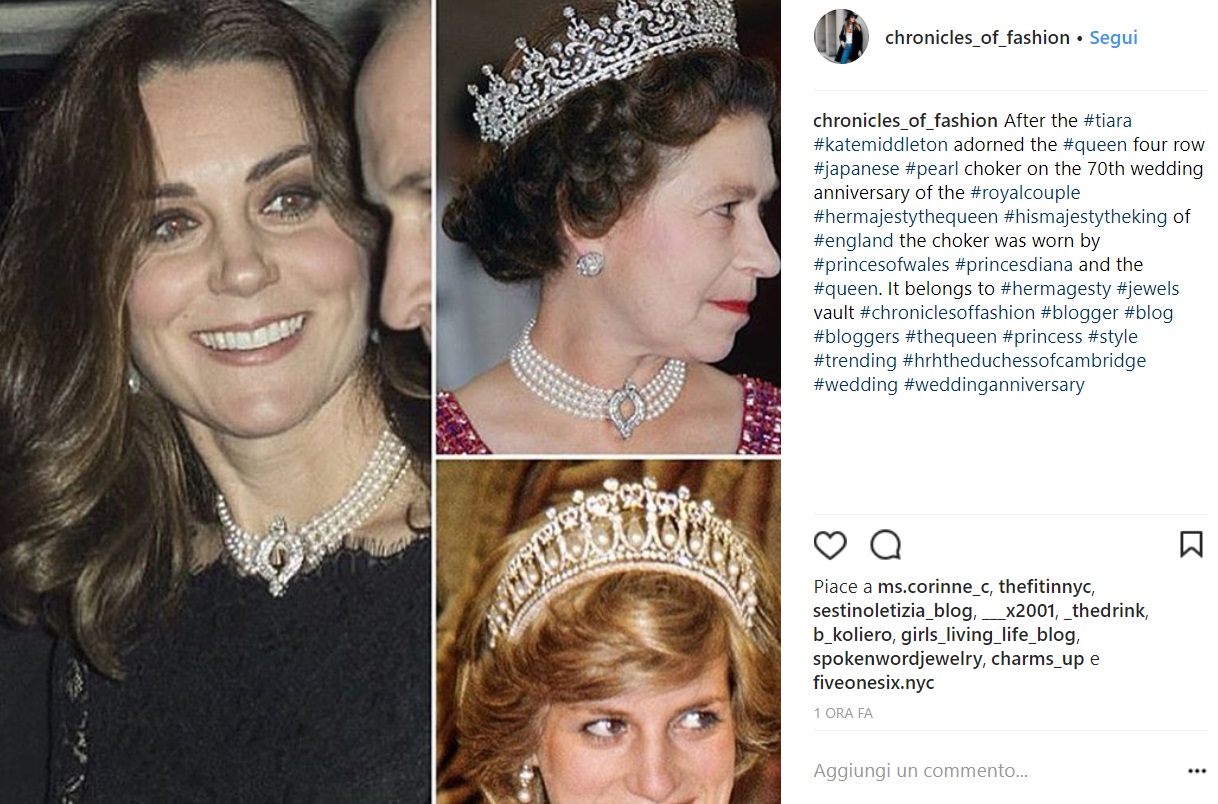Open spokenwordjewelry profile from likes

(x=899, y=659)
